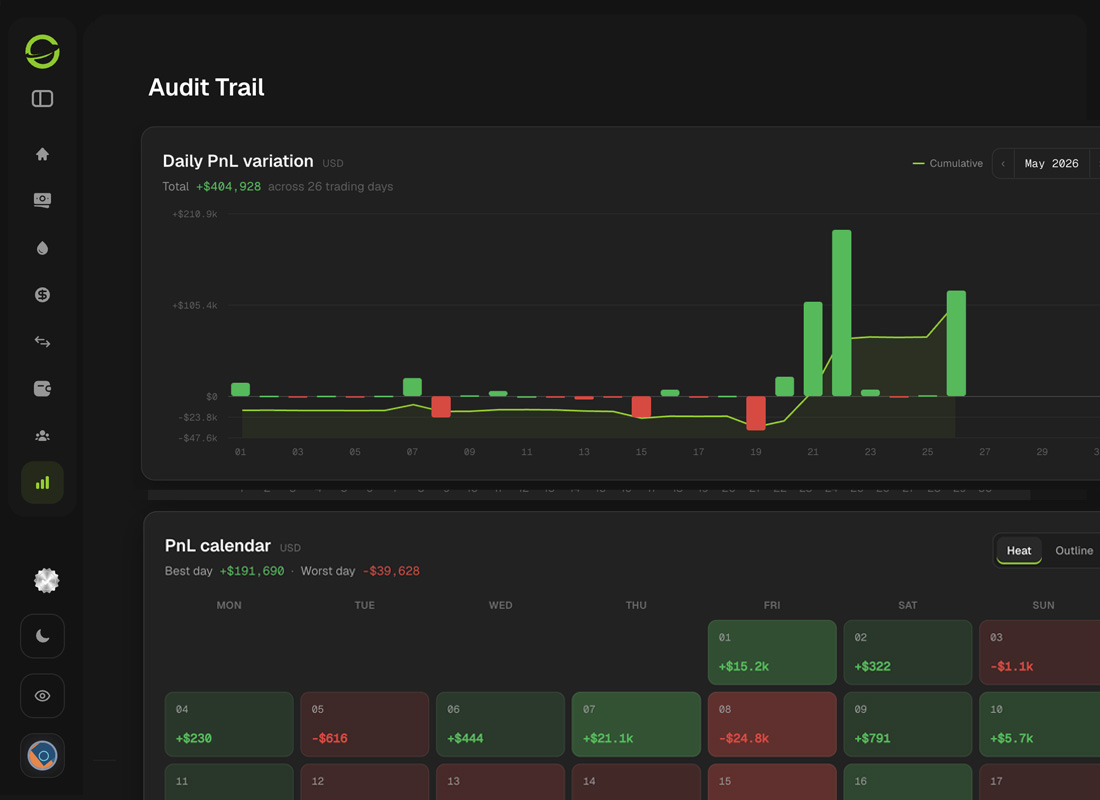Click the white badge icon in sidebar
Viewport: 1100px width, 800px height.
(x=46, y=580)
